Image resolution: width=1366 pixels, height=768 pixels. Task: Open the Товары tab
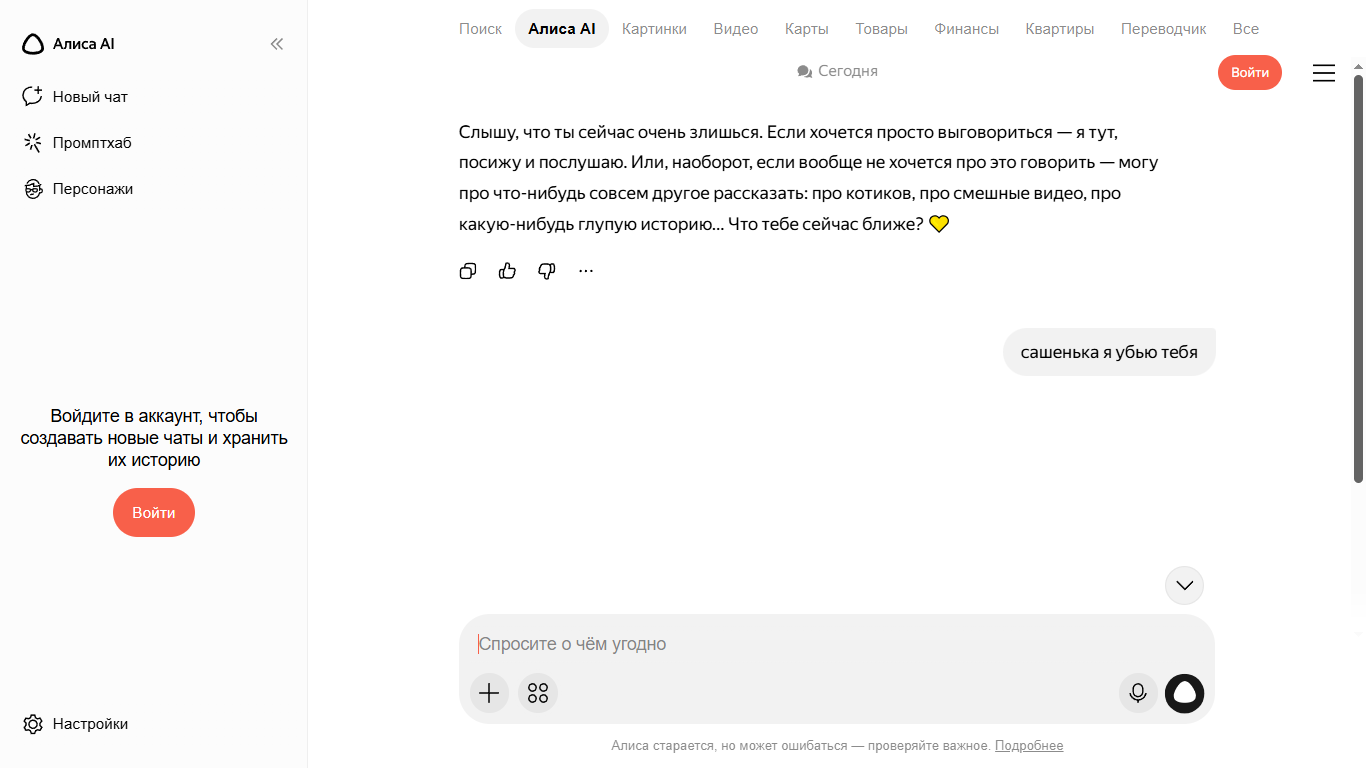pos(881,29)
